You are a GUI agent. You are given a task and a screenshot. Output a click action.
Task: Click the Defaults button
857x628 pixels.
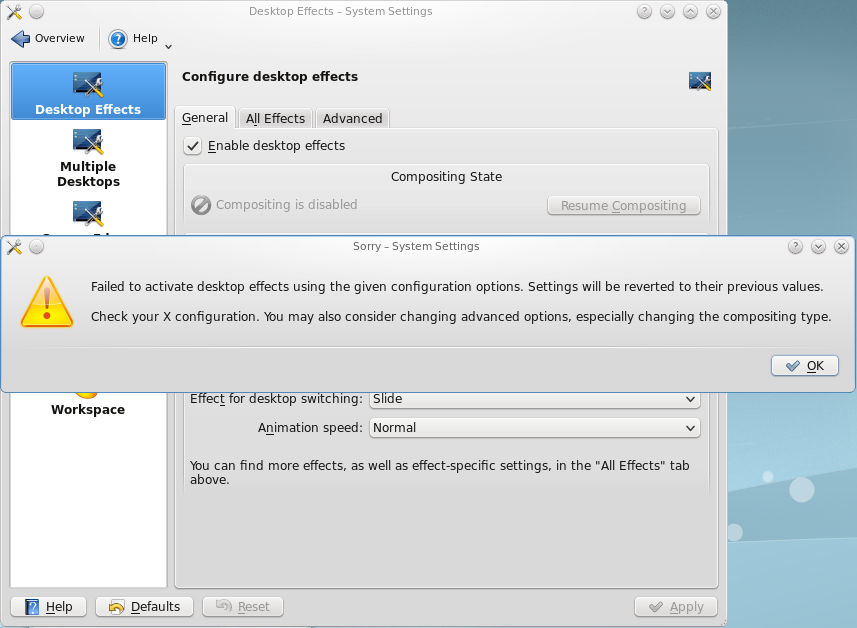click(144, 606)
